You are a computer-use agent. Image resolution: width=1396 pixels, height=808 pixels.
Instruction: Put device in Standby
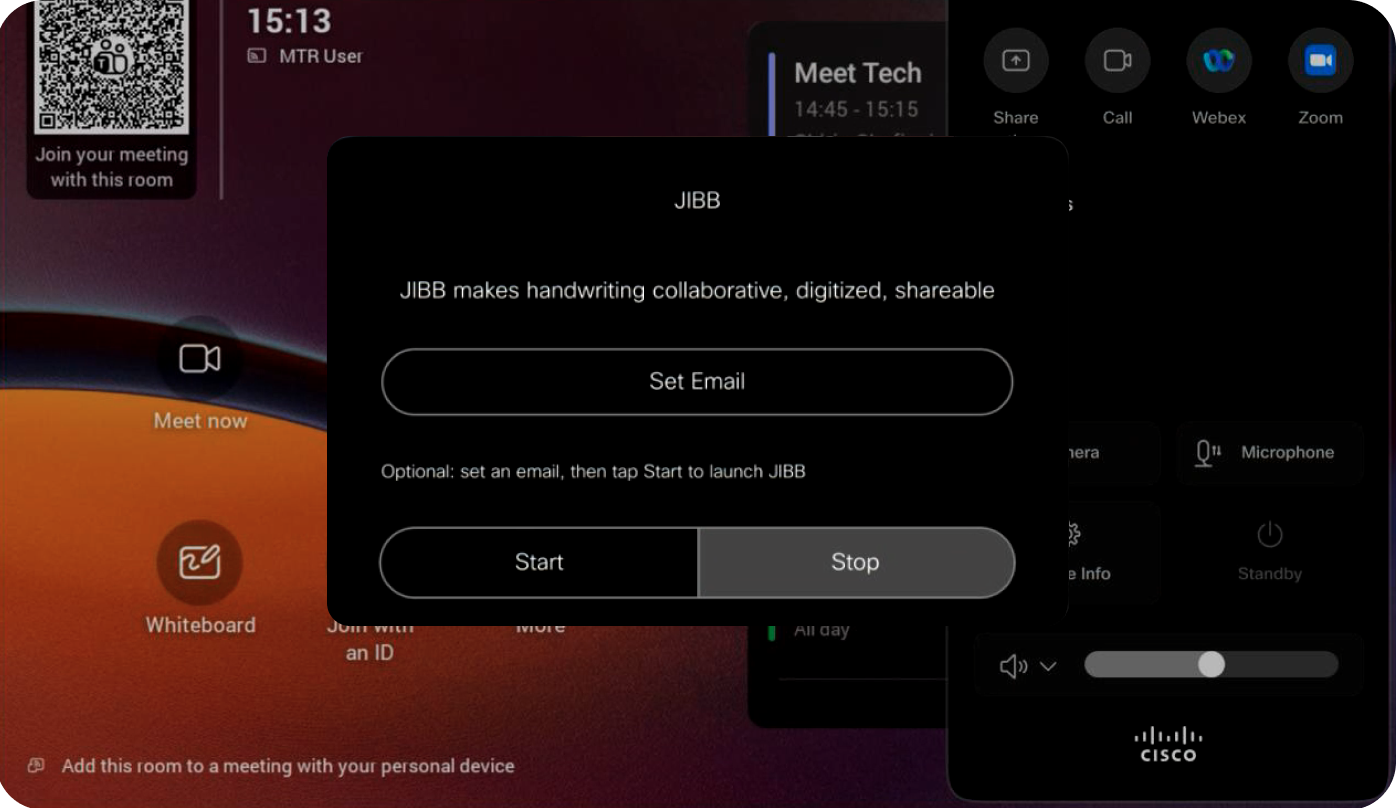click(x=1270, y=550)
